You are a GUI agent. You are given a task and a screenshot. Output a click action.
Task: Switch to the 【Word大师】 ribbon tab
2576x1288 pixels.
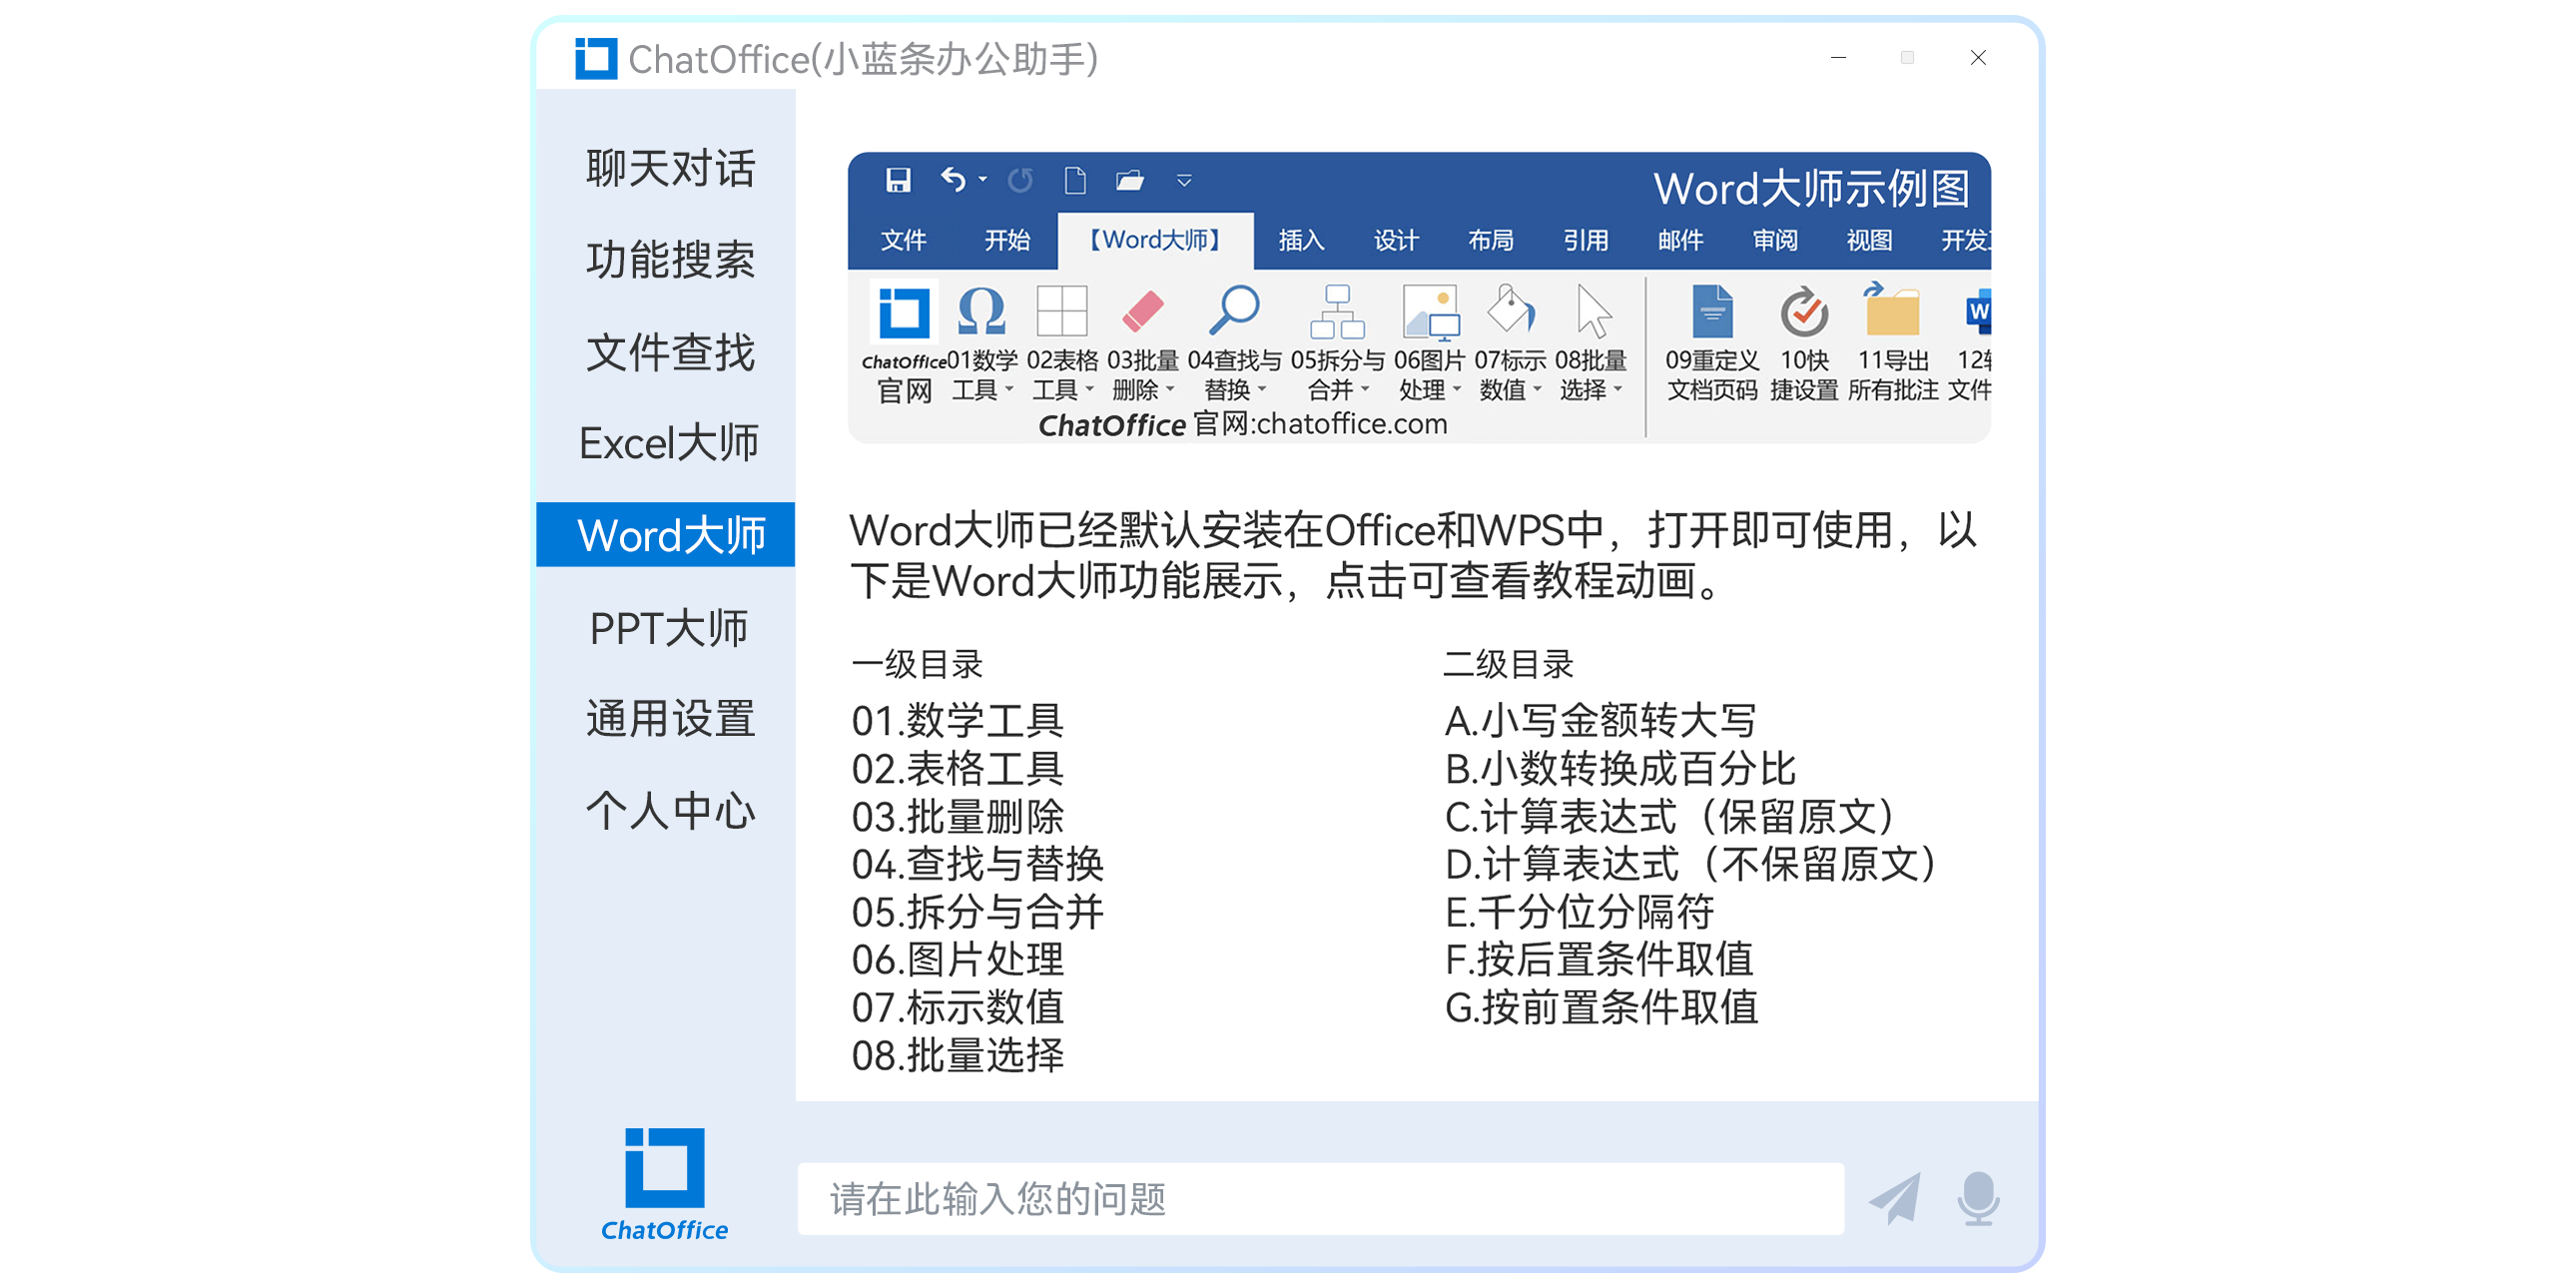[1155, 240]
